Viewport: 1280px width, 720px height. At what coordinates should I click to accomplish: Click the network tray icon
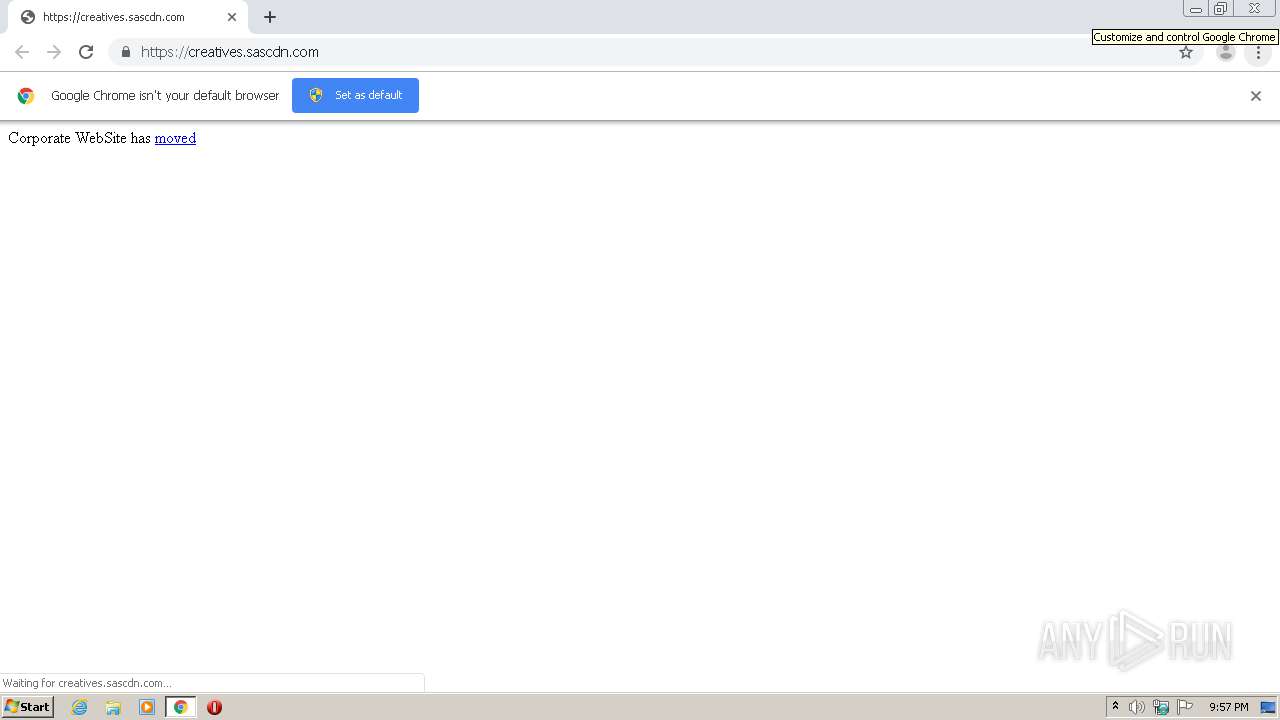point(1161,707)
